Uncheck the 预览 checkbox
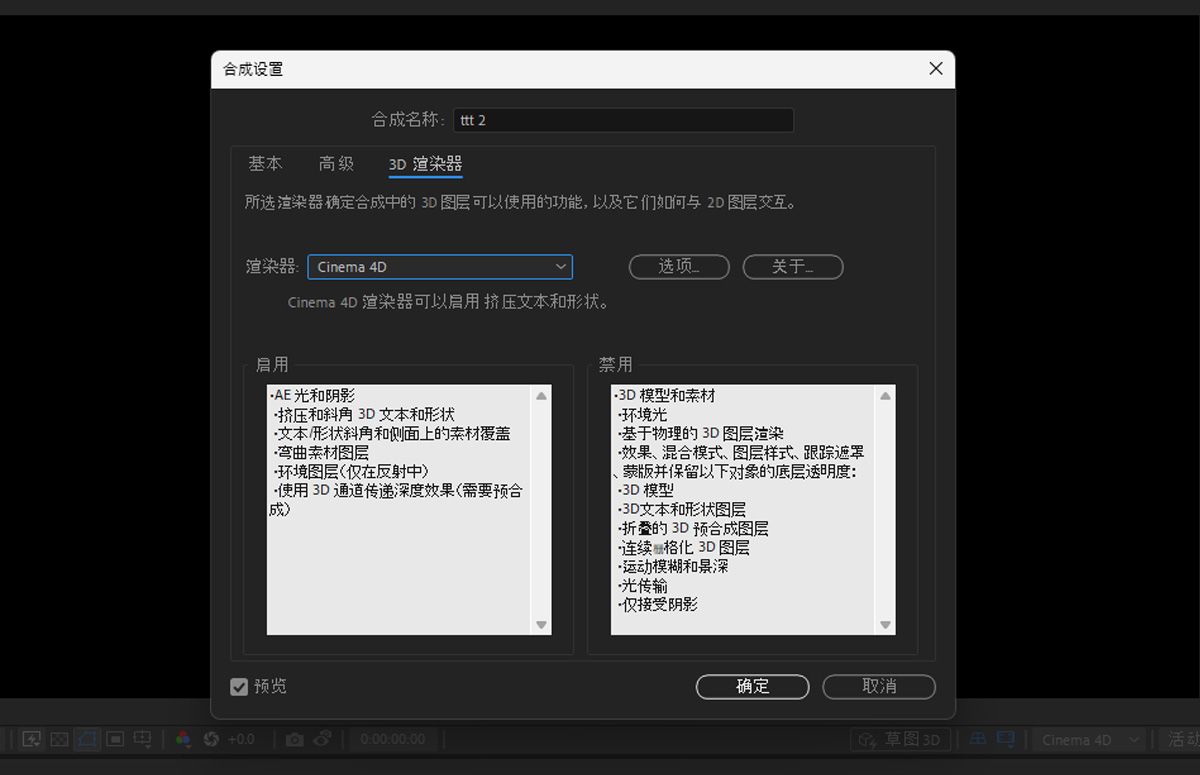1200x775 pixels. tap(238, 686)
